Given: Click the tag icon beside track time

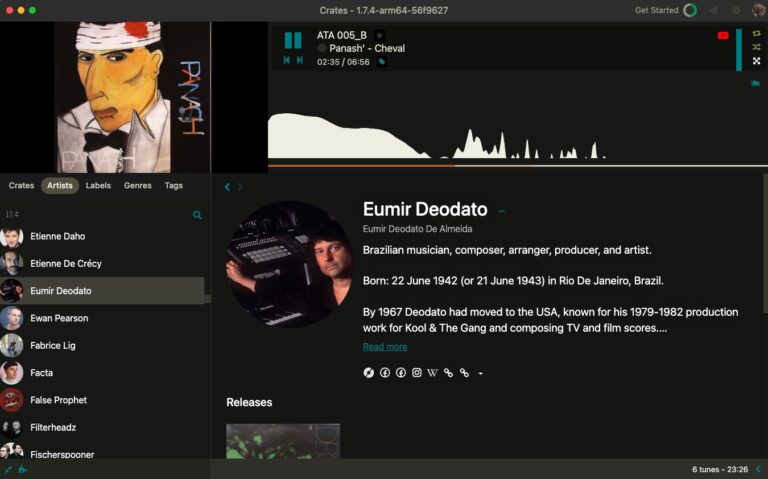Looking at the screenshot, I should pyautogui.click(x=381, y=62).
